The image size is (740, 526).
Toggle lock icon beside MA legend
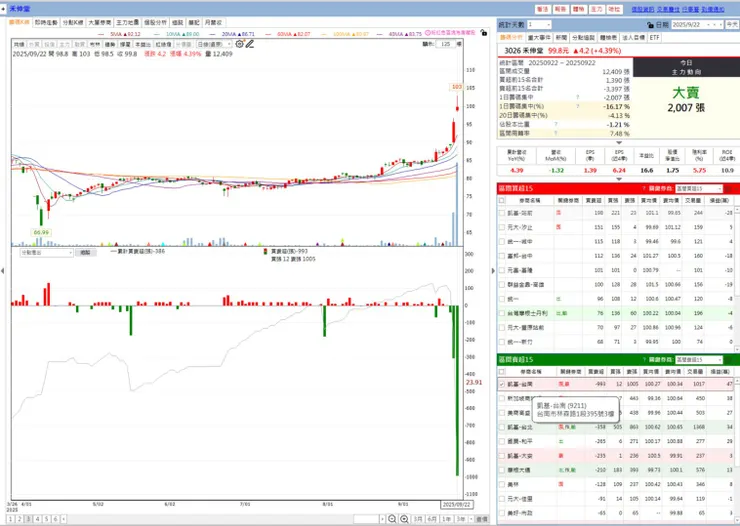tap(484, 33)
